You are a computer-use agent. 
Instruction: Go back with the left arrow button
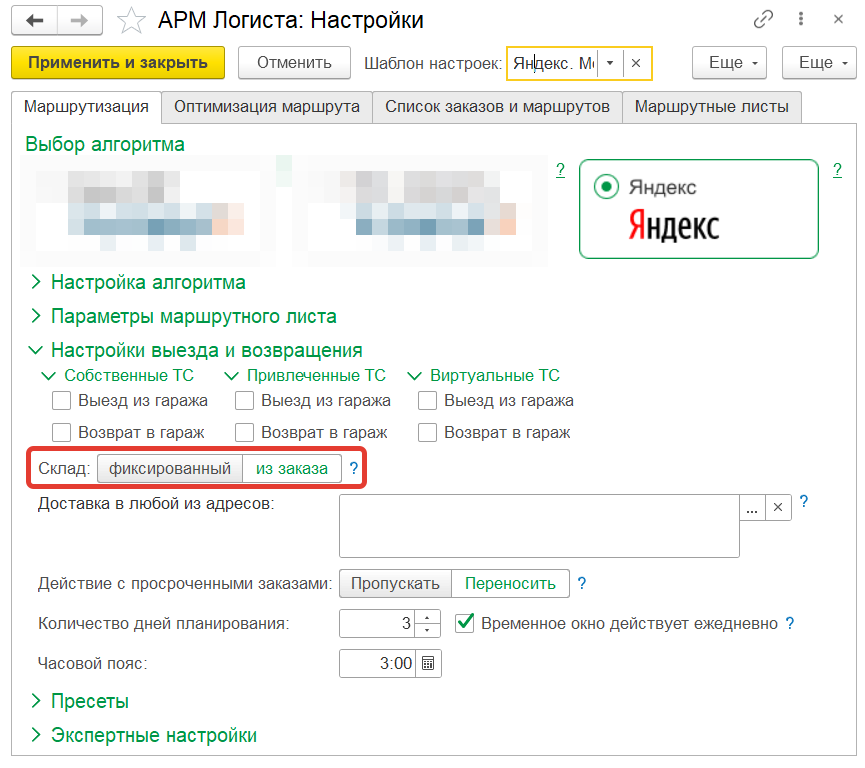pyautogui.click(x=35, y=20)
